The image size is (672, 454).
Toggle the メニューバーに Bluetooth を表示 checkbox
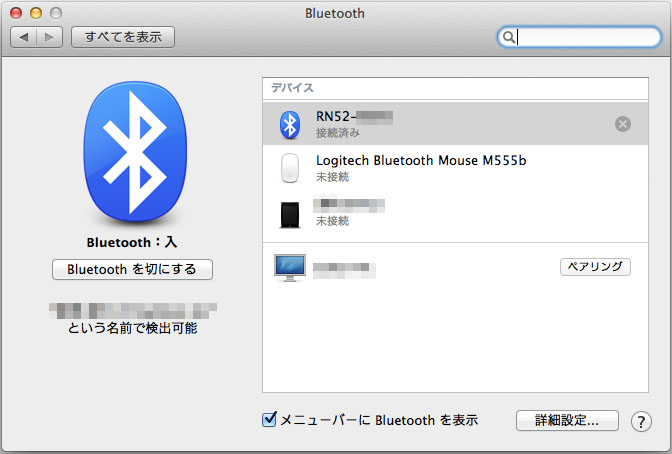pos(269,420)
